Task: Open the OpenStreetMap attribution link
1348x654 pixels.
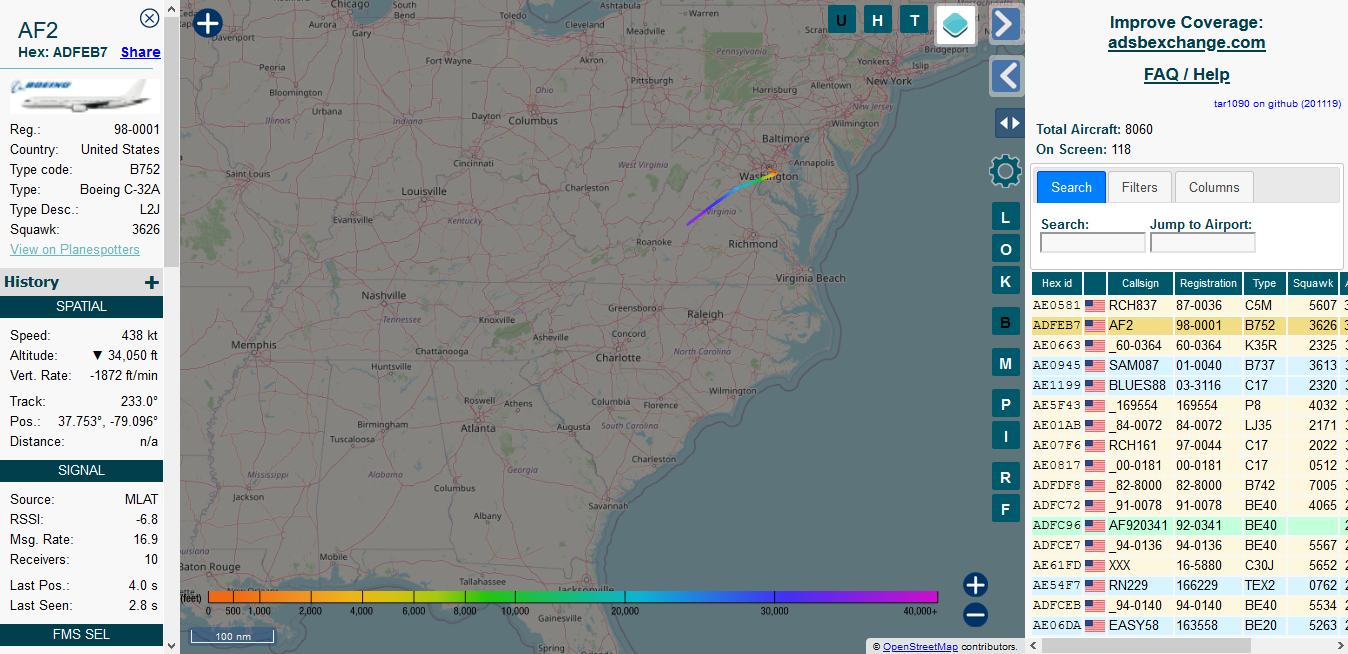Action: point(920,646)
